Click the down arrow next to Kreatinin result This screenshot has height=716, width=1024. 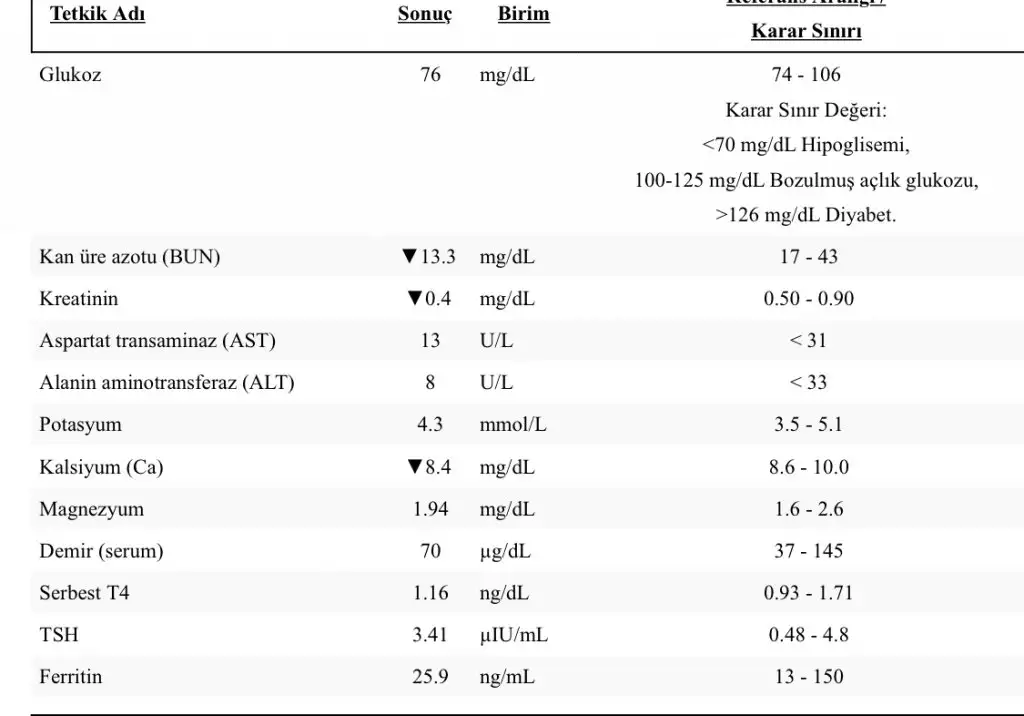point(415,299)
